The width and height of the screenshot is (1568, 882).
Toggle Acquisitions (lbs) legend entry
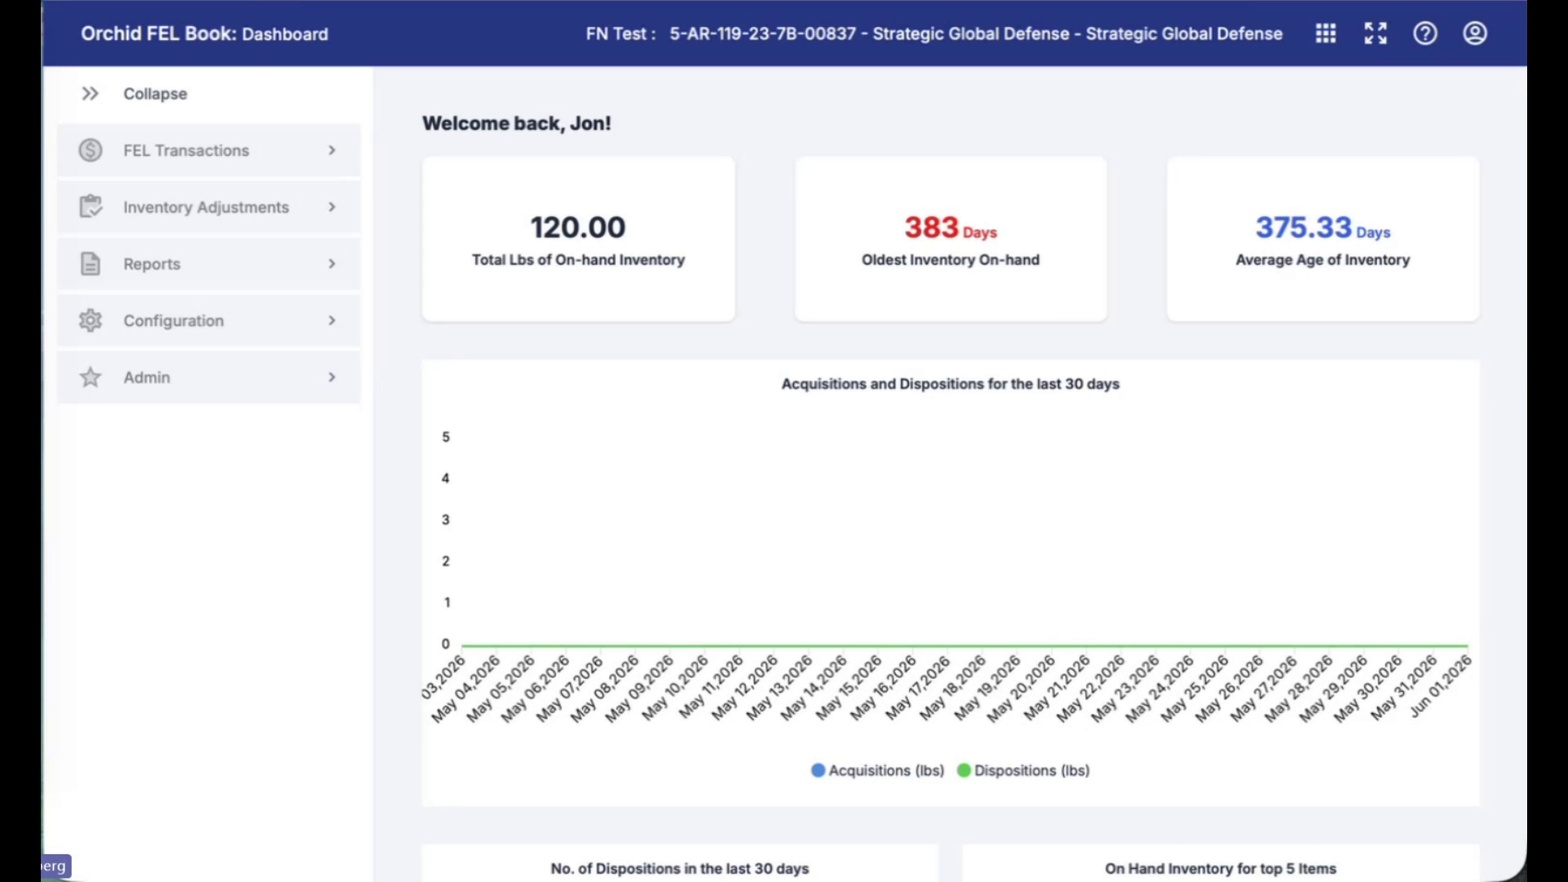point(877,770)
